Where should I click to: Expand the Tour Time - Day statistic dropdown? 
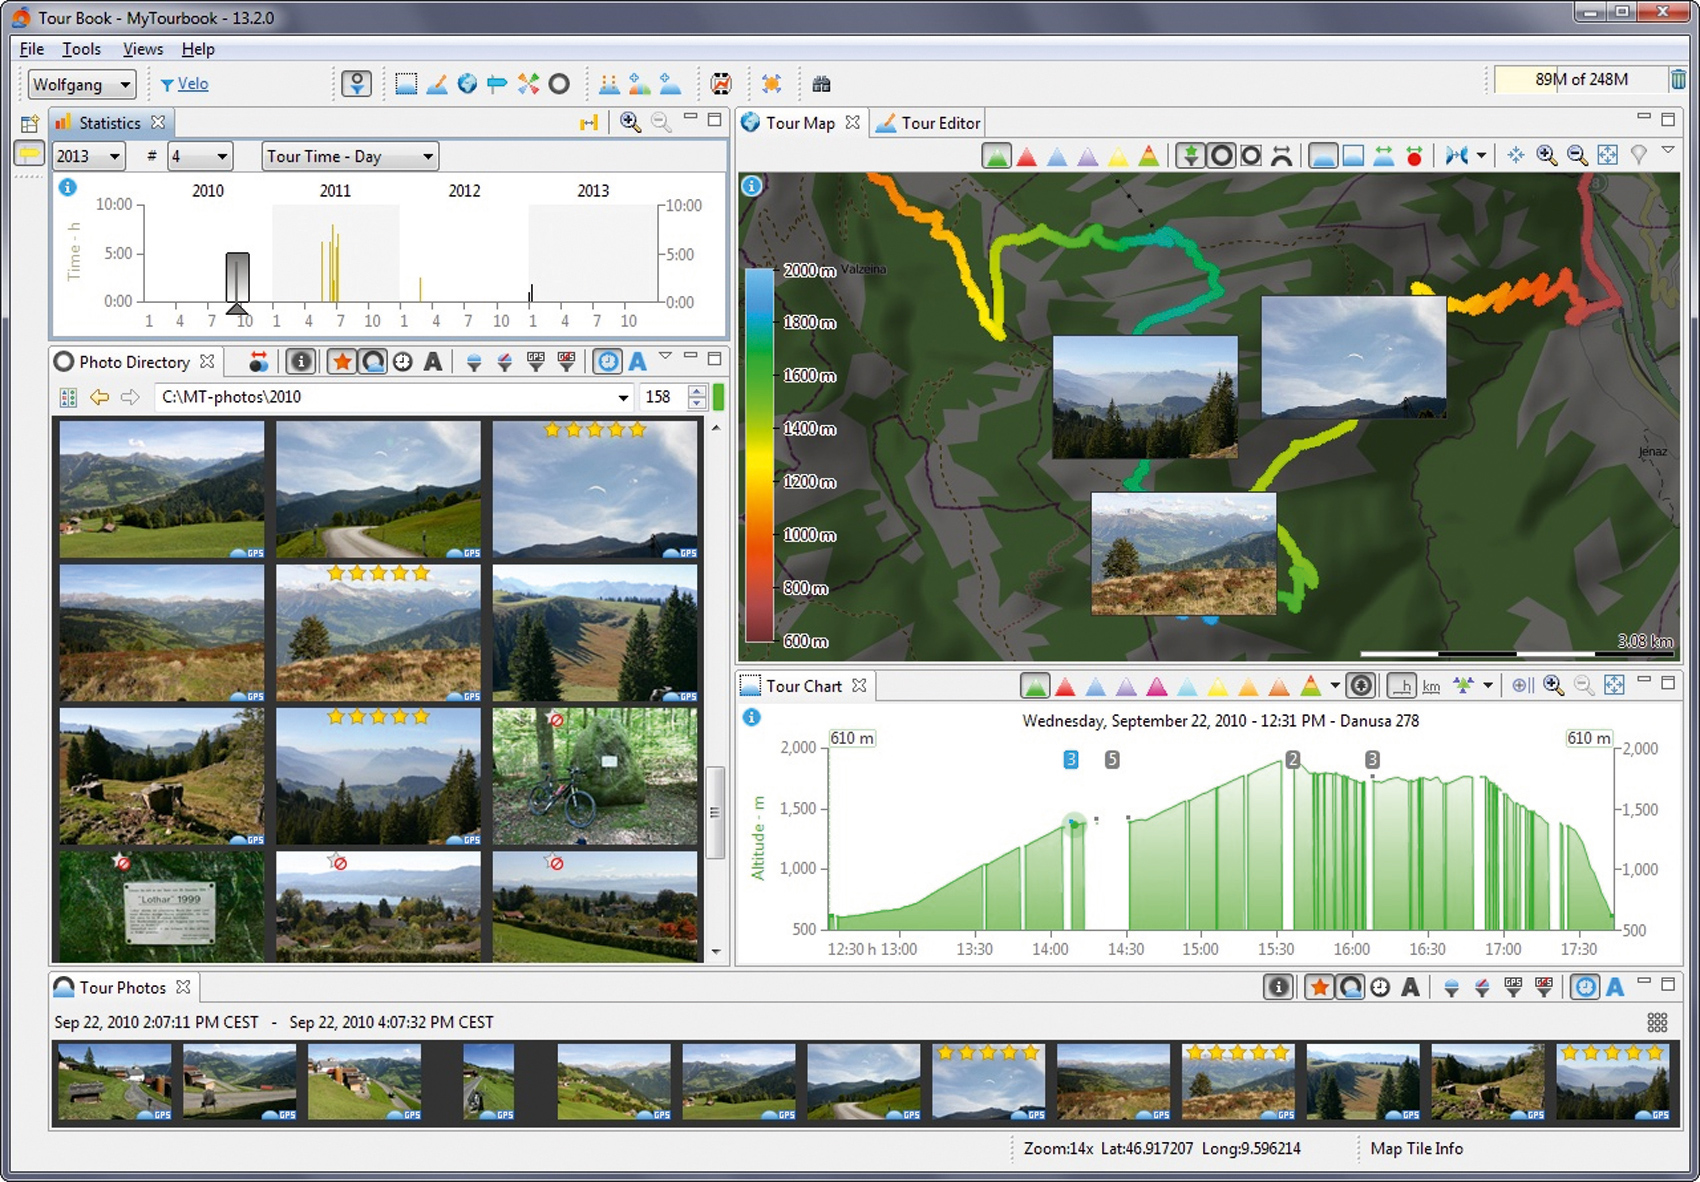[x=350, y=156]
